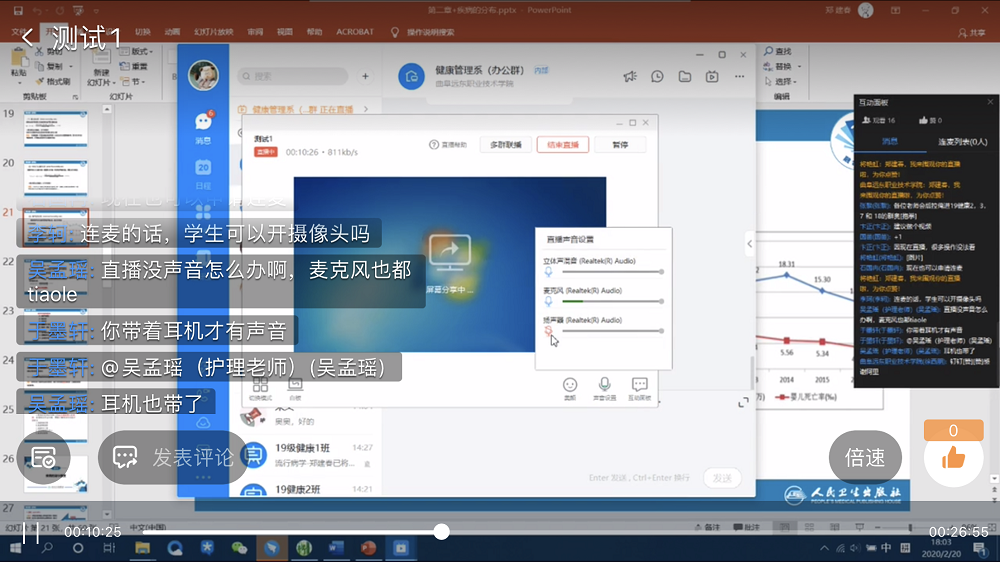The width and height of the screenshot is (1000, 562).
Task: Click 查找 find in PowerPoint ribbon
Action: (778, 51)
